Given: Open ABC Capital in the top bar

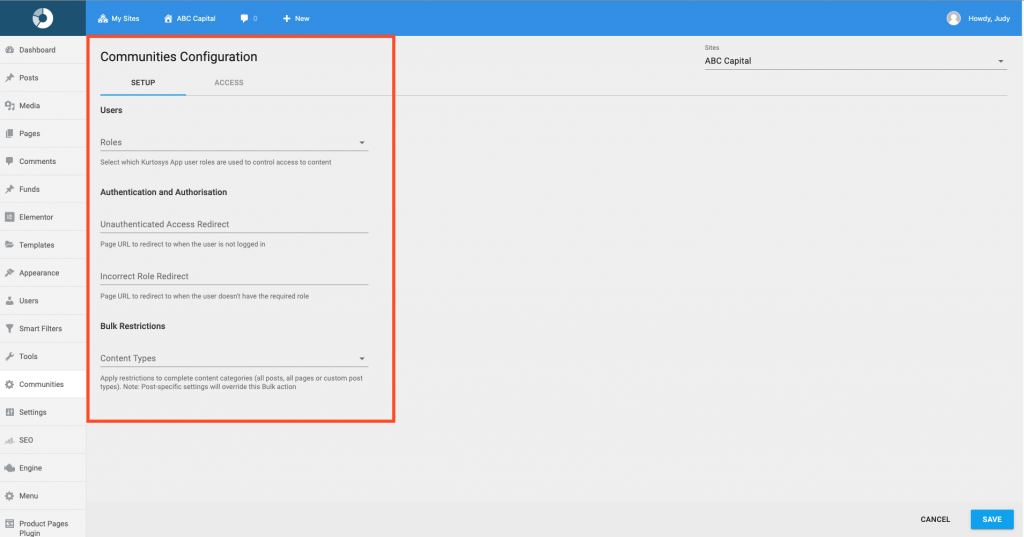Looking at the screenshot, I should click(189, 18).
